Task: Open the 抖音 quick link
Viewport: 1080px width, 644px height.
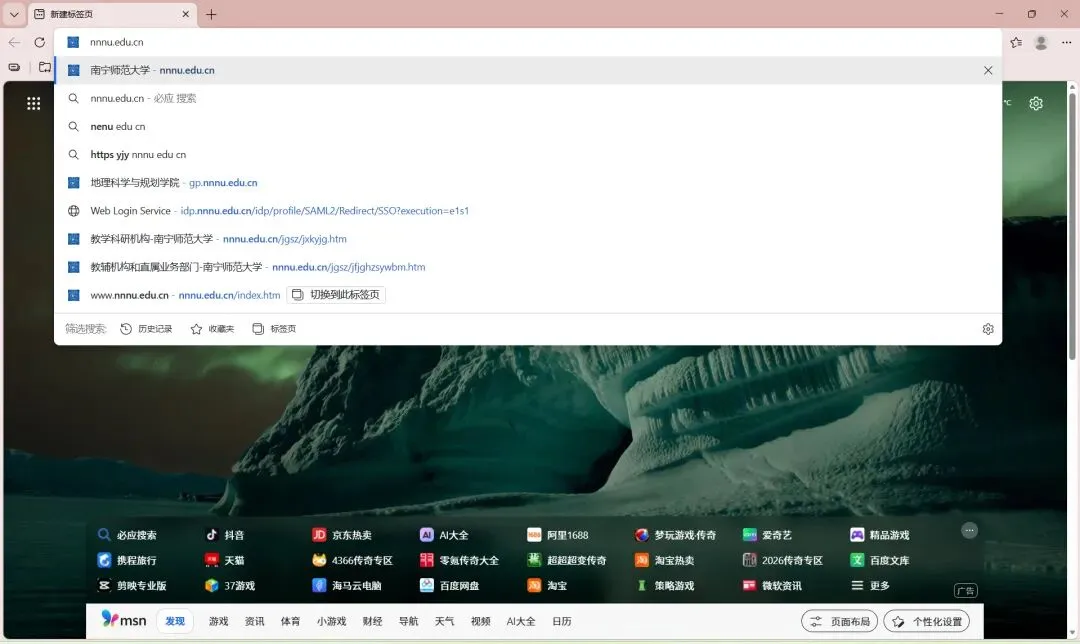Action: [225, 535]
